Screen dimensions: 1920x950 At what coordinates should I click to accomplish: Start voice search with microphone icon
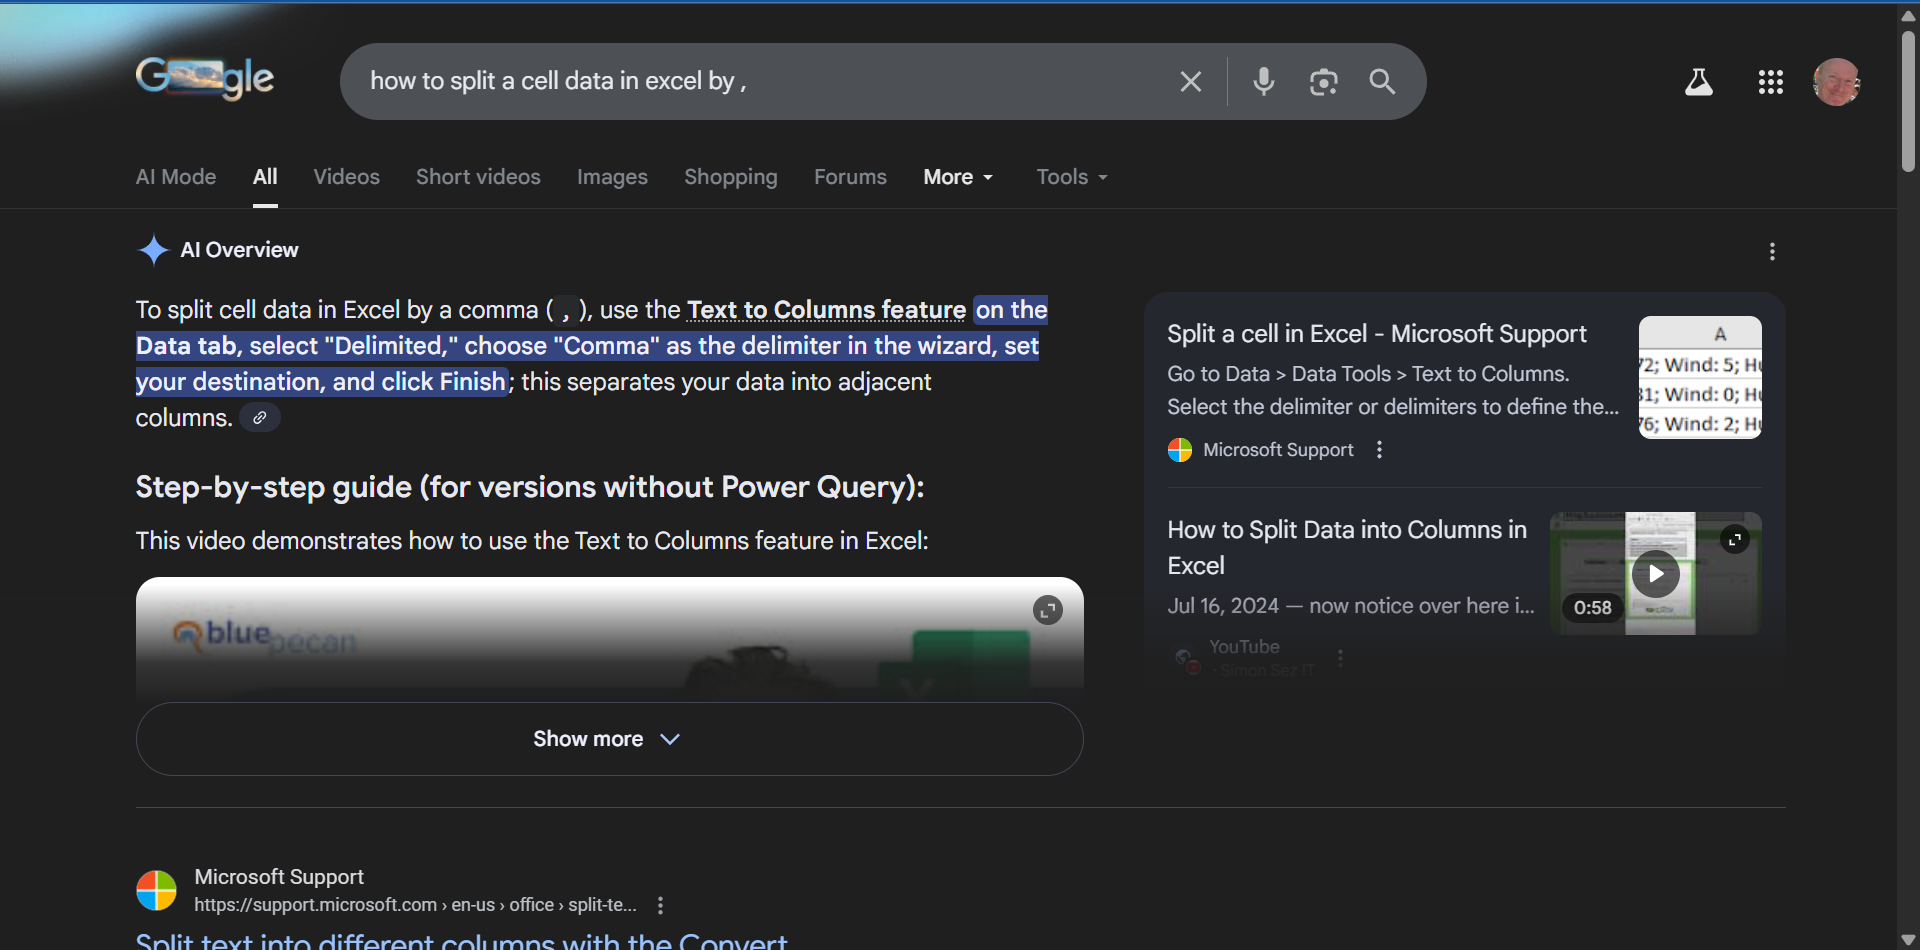(x=1263, y=82)
